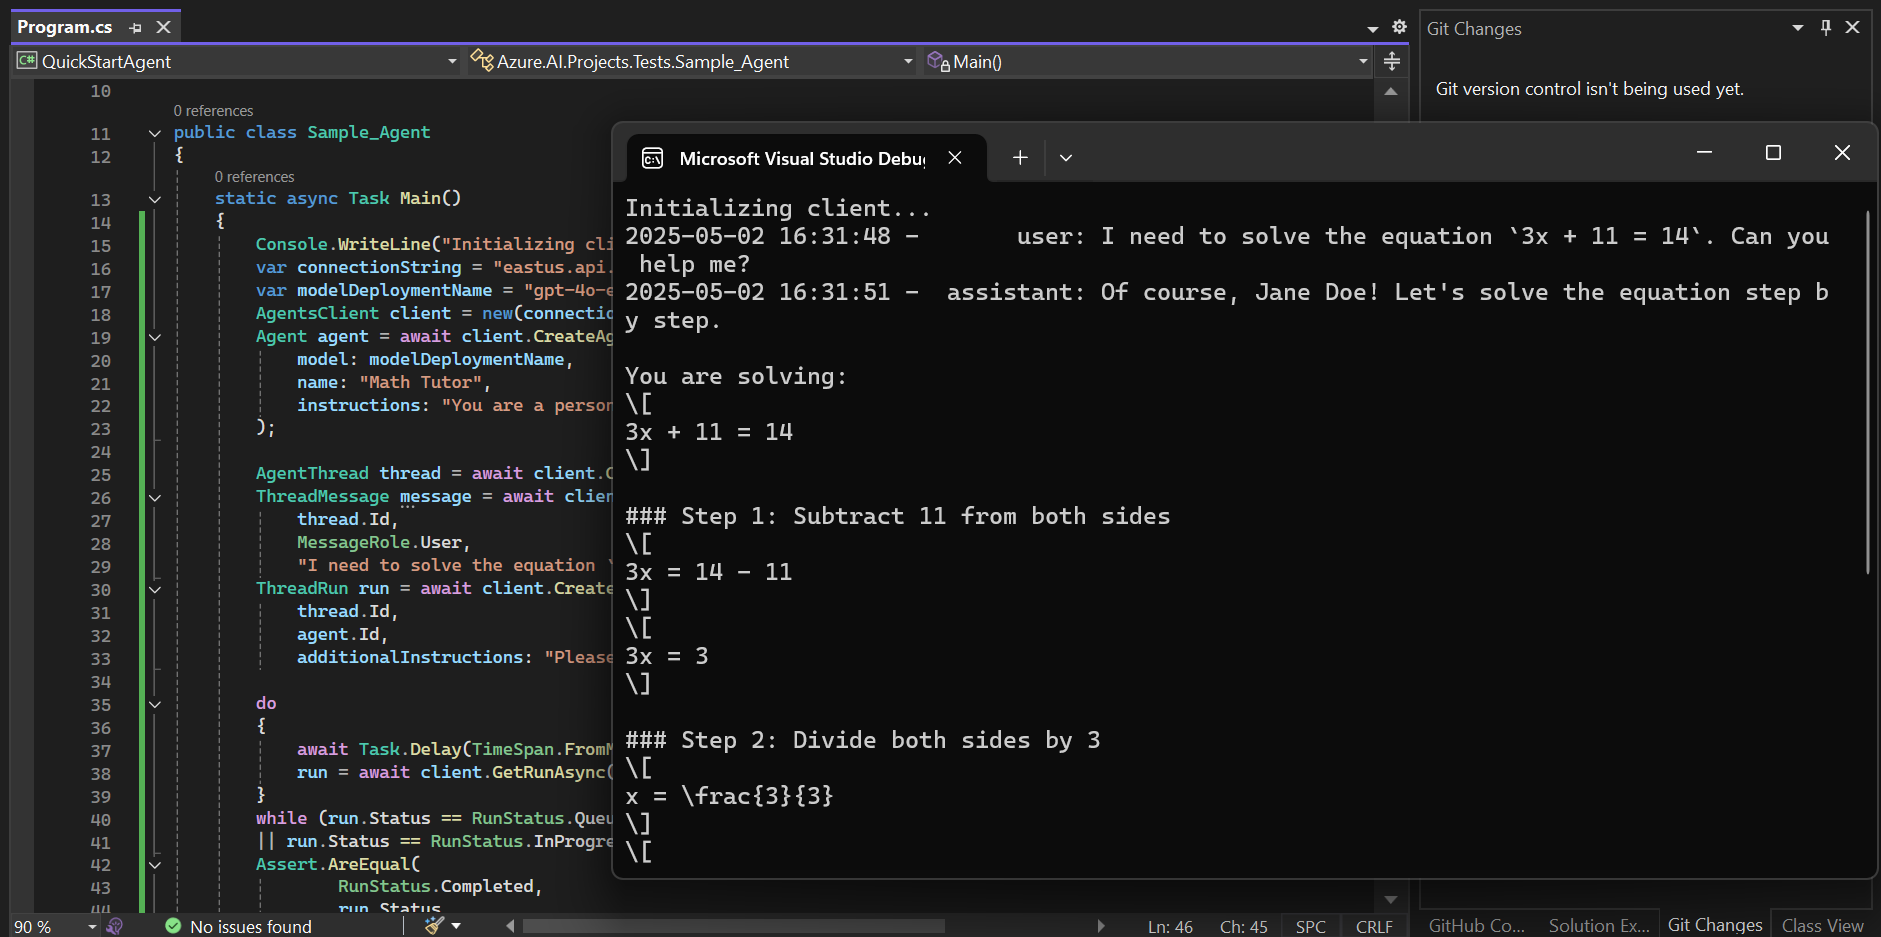Toggle CRLF line ending setting
Screen dimensions: 1881x937
[x=1374, y=927]
